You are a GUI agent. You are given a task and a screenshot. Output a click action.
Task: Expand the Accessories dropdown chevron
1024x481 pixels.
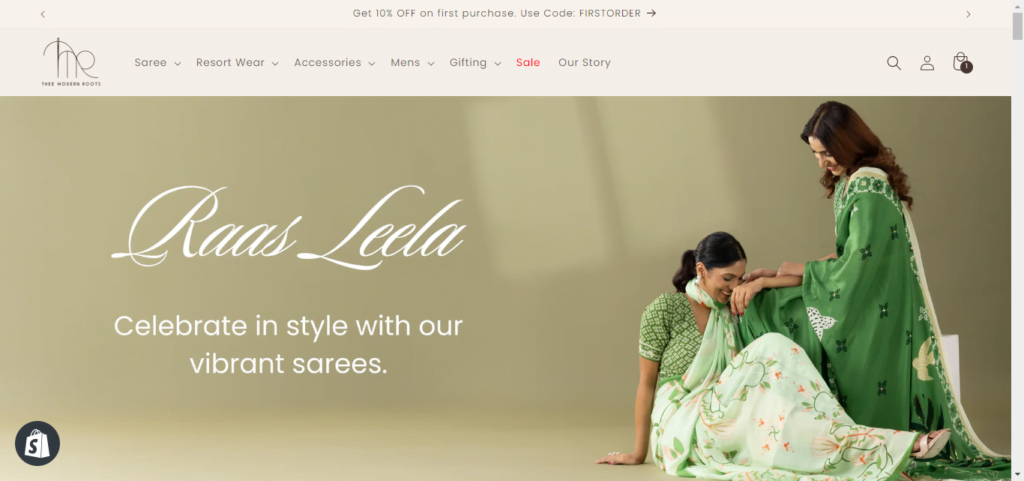pyautogui.click(x=372, y=63)
